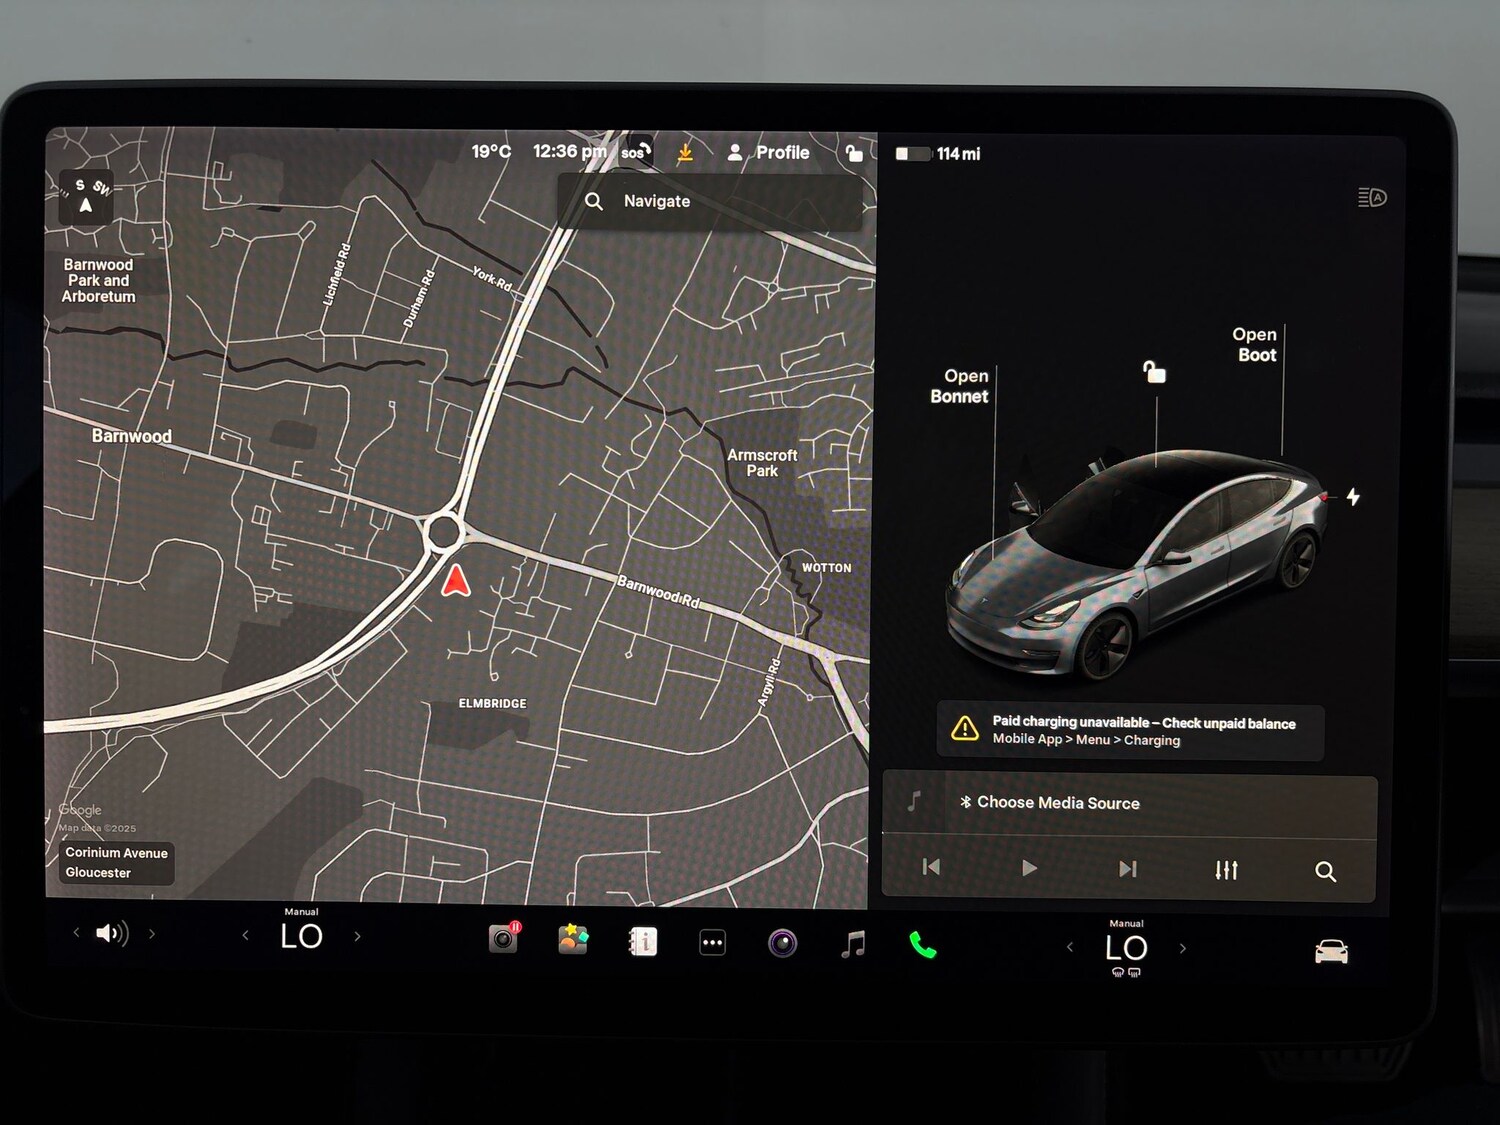
Task: Tap the profile person icon
Action: [735, 152]
